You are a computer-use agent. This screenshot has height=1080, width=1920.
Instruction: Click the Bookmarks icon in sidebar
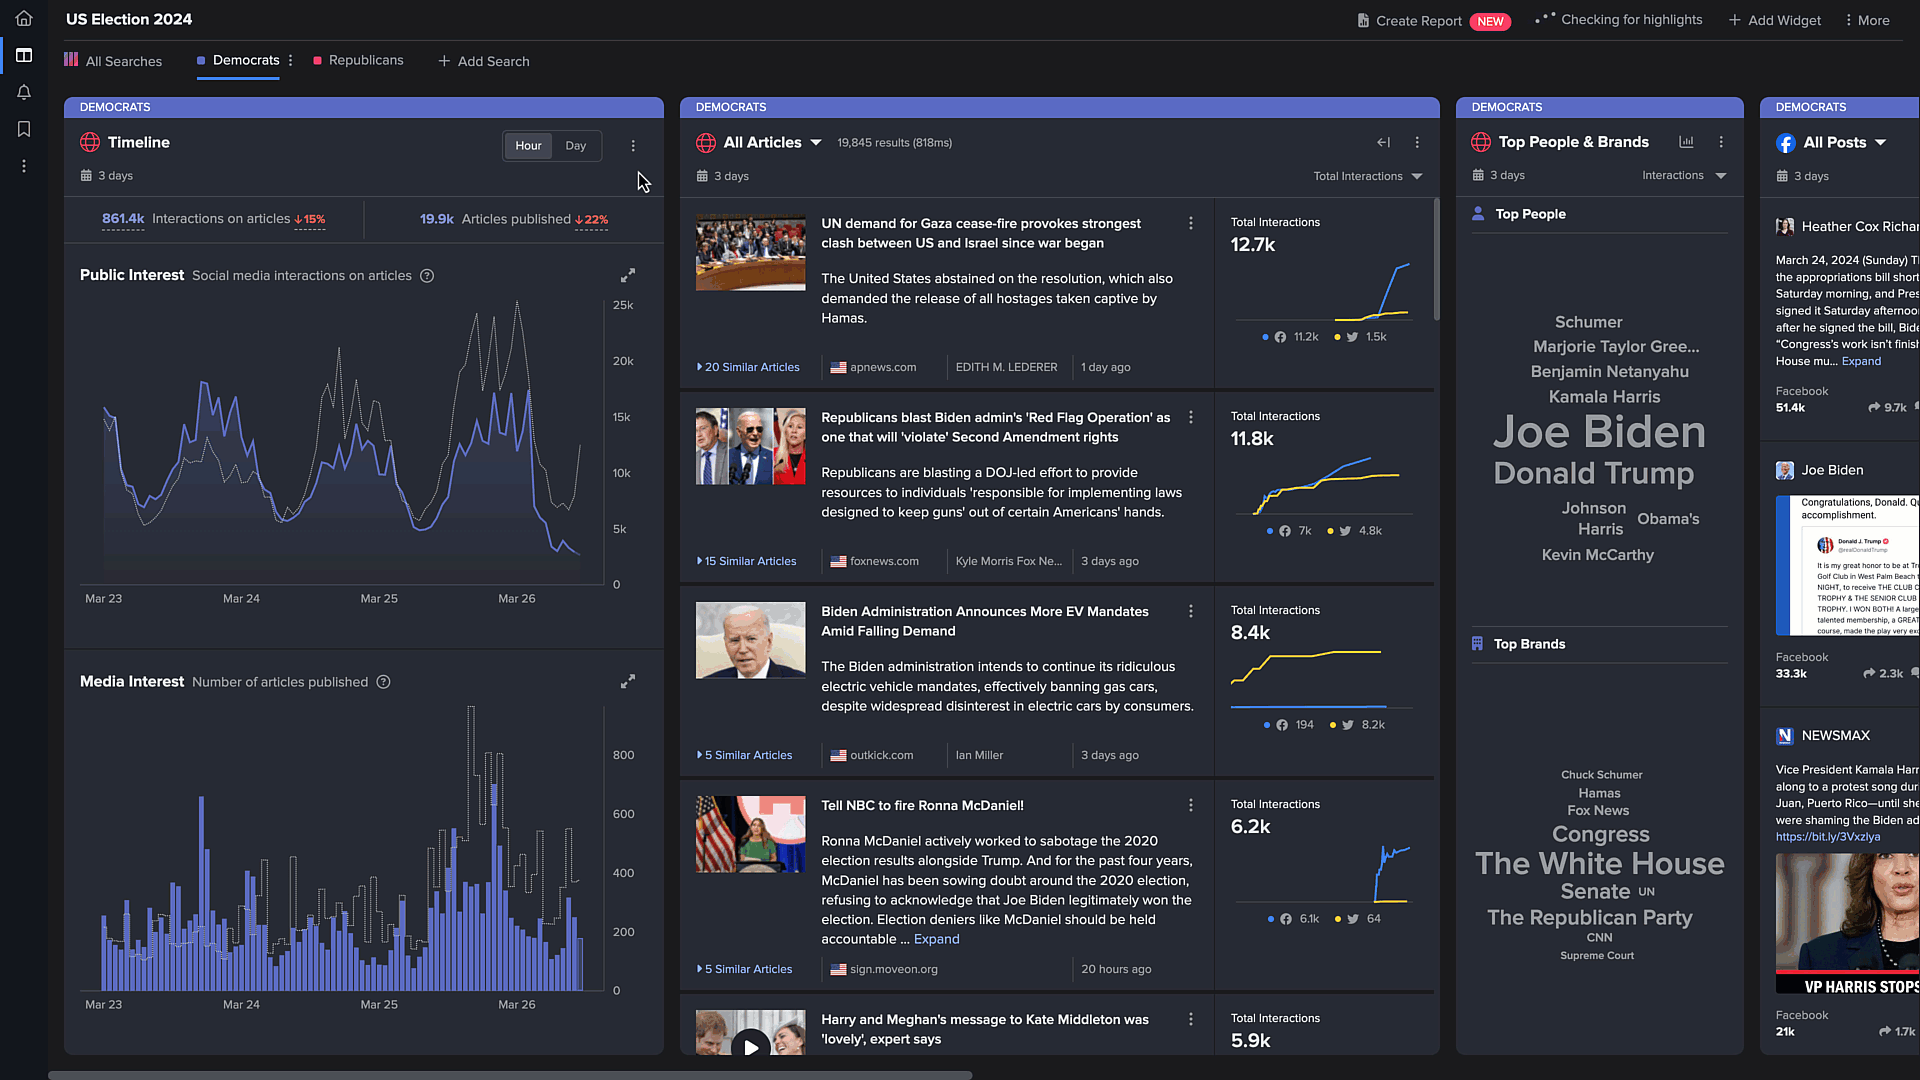tap(23, 129)
